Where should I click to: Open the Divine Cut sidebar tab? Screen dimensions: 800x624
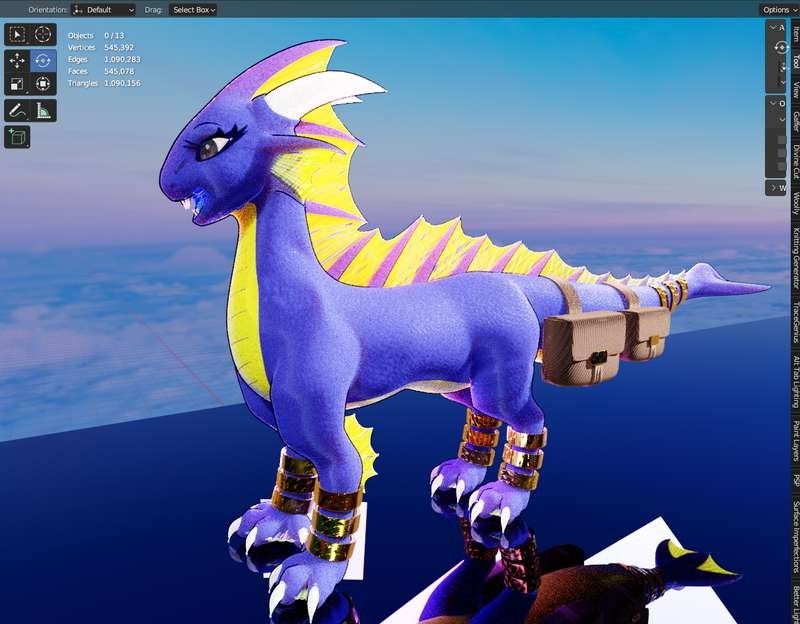795,162
